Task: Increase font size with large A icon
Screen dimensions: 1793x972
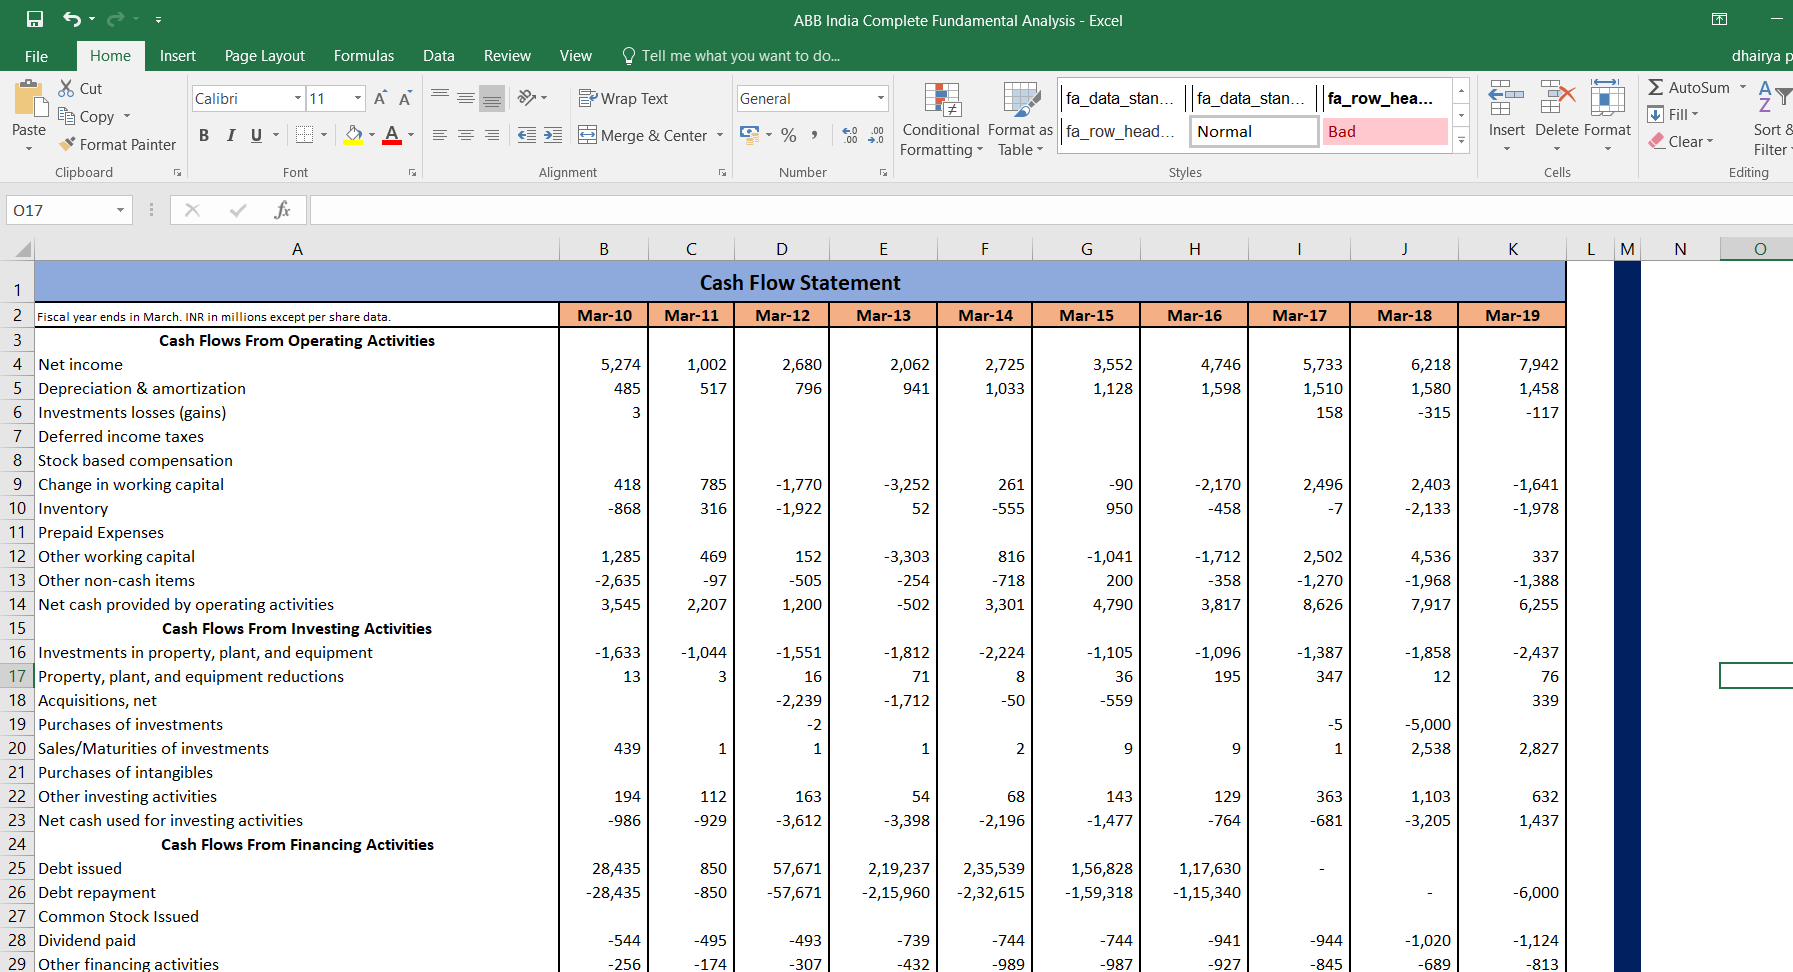Action: coord(380,98)
